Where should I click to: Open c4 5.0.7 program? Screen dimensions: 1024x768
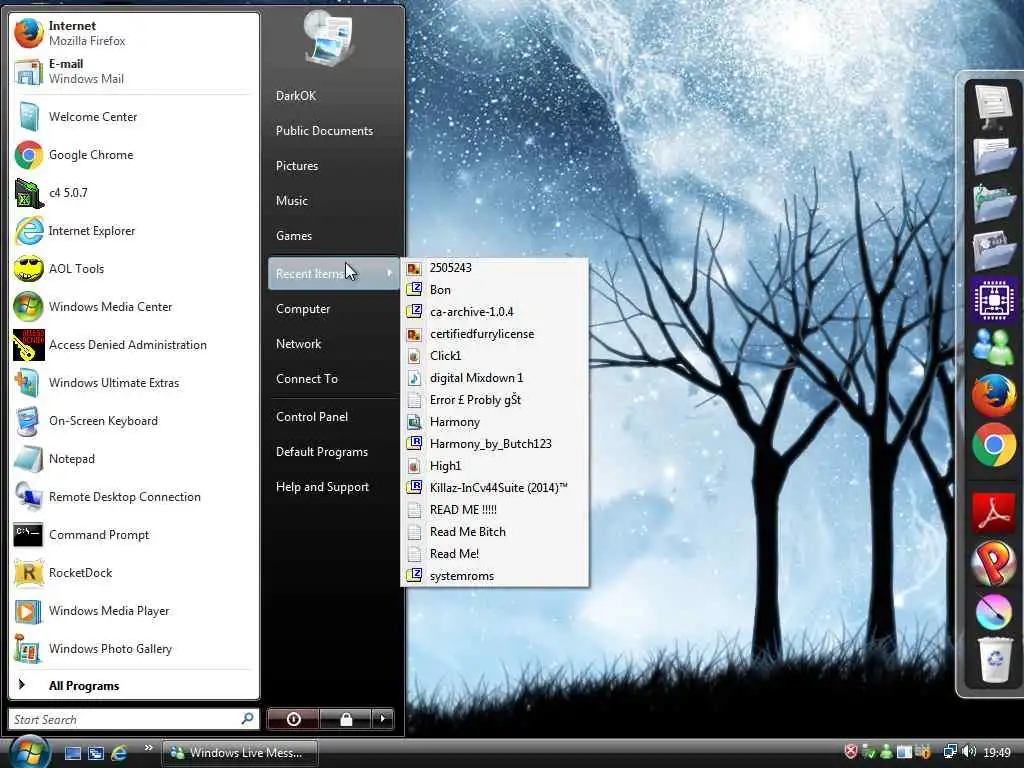pyautogui.click(x=134, y=193)
